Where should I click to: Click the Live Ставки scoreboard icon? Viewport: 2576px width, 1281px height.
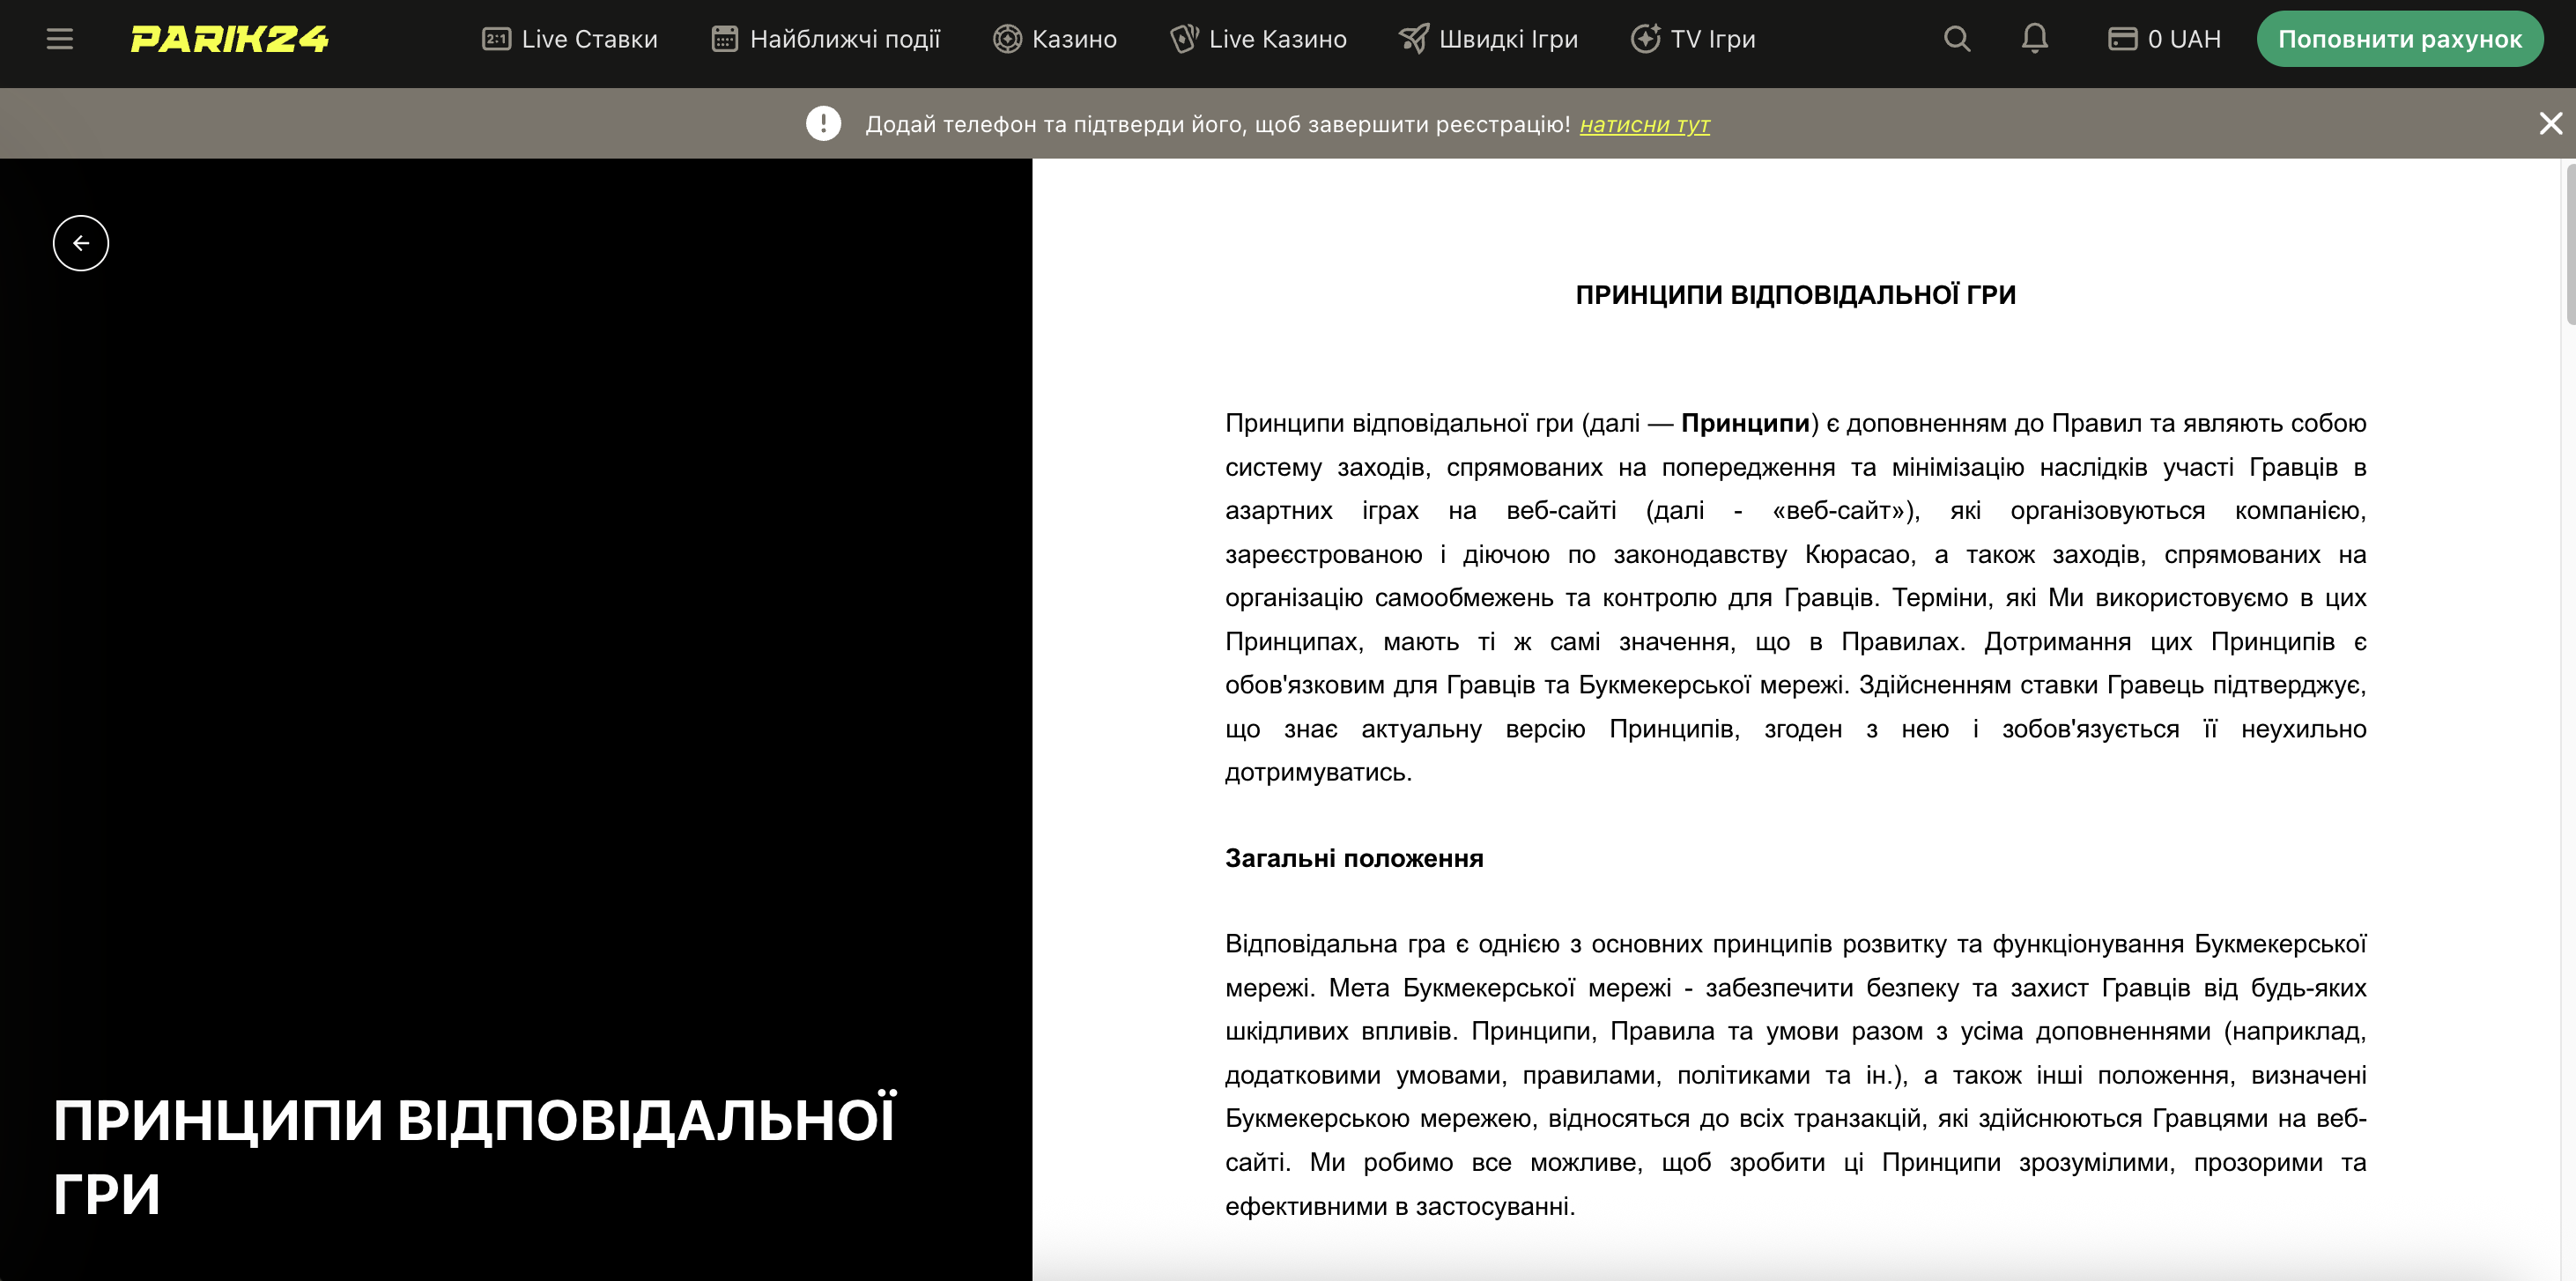pyautogui.click(x=497, y=38)
